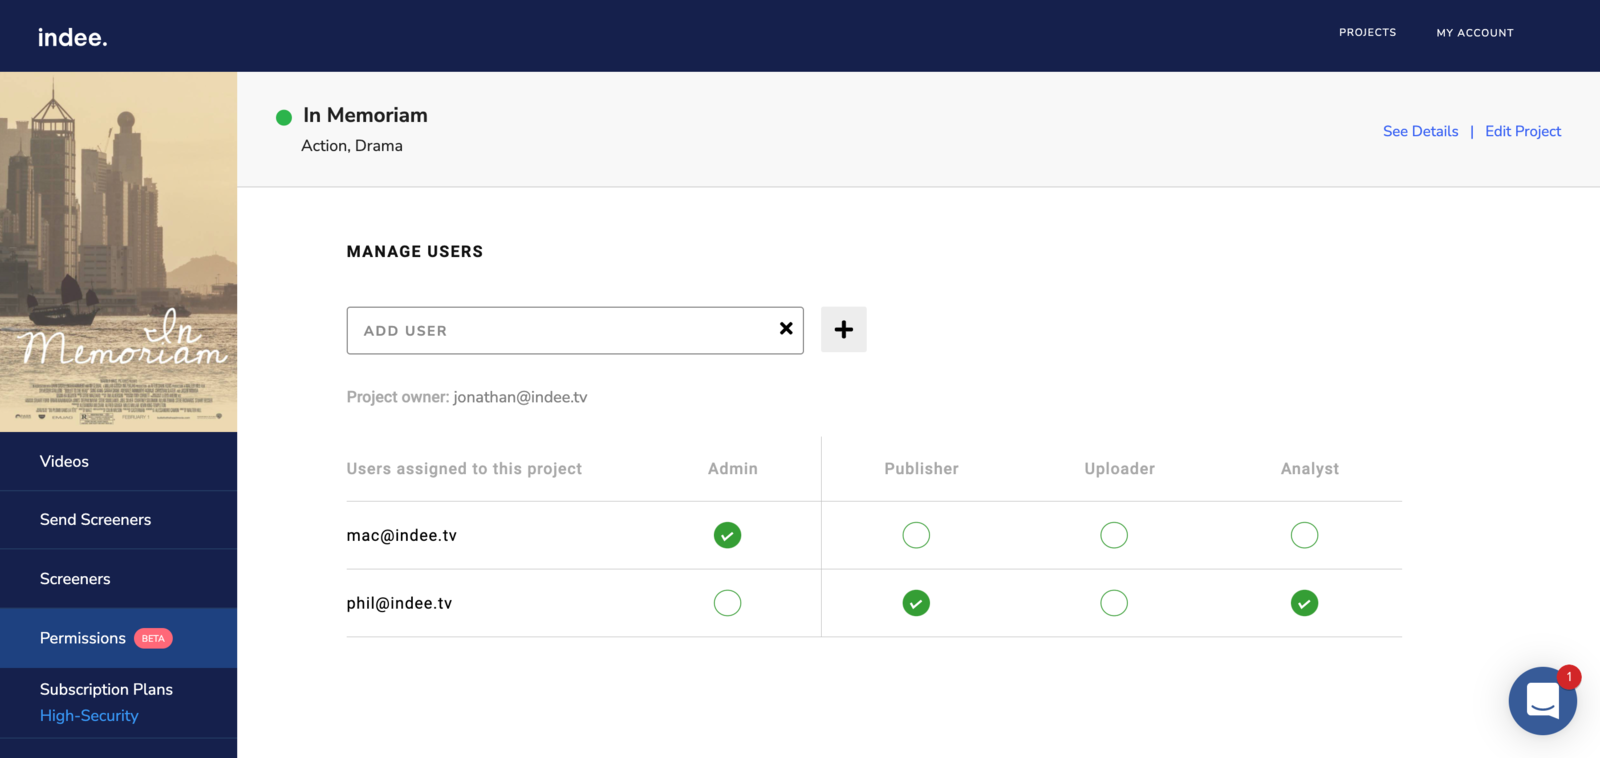
Task: Open the chat support widget
Action: pos(1542,701)
